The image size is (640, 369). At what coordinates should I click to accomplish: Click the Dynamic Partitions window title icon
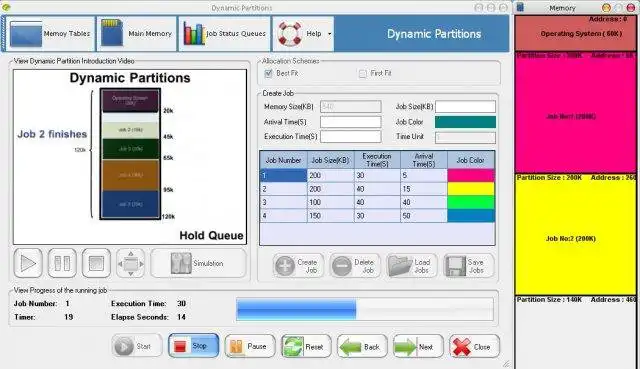[x=6, y=7]
